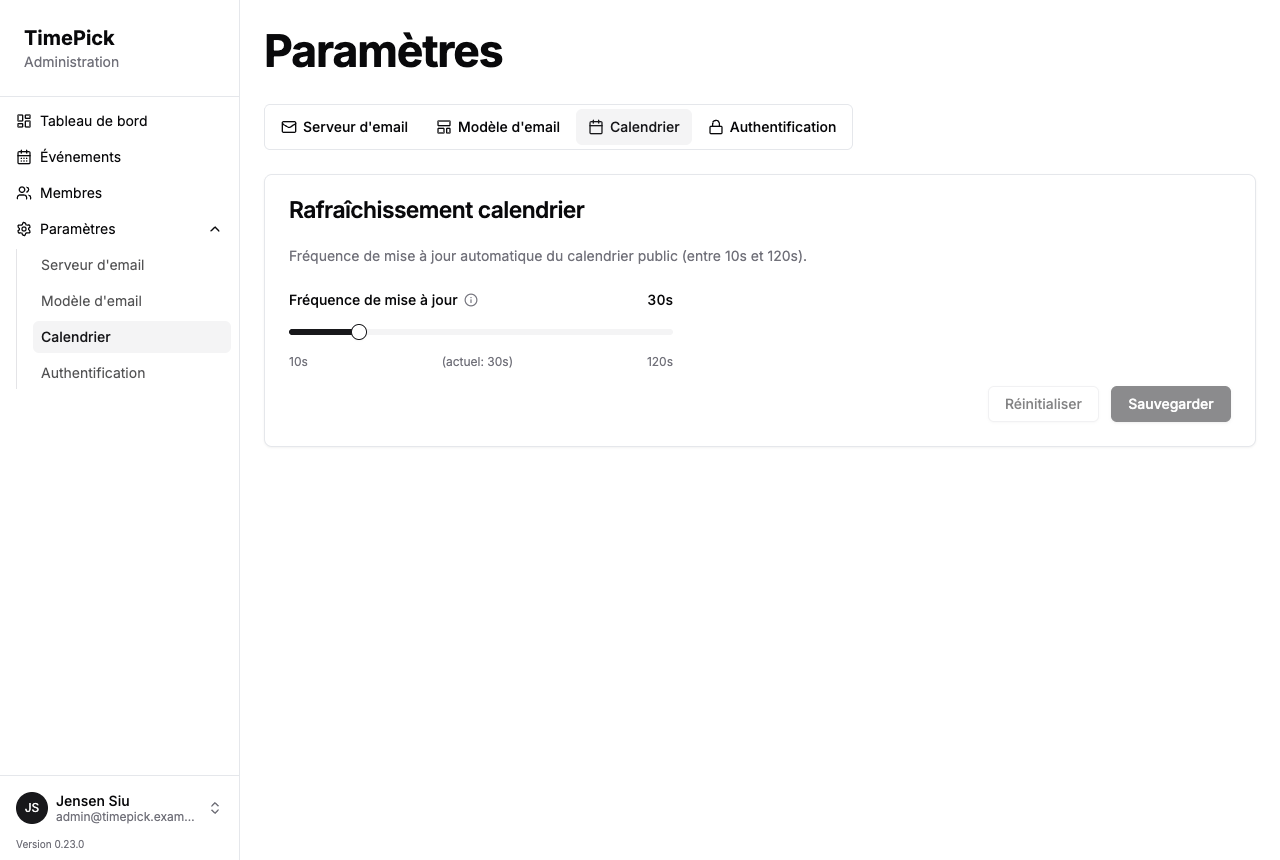Select the Calendrier tab

click(x=634, y=127)
